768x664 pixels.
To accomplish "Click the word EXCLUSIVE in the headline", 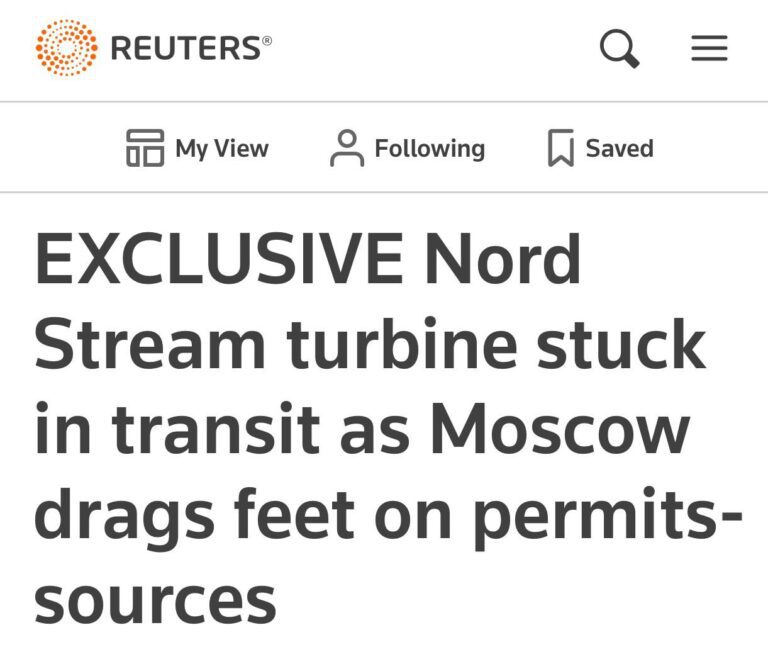I will [x=219, y=258].
